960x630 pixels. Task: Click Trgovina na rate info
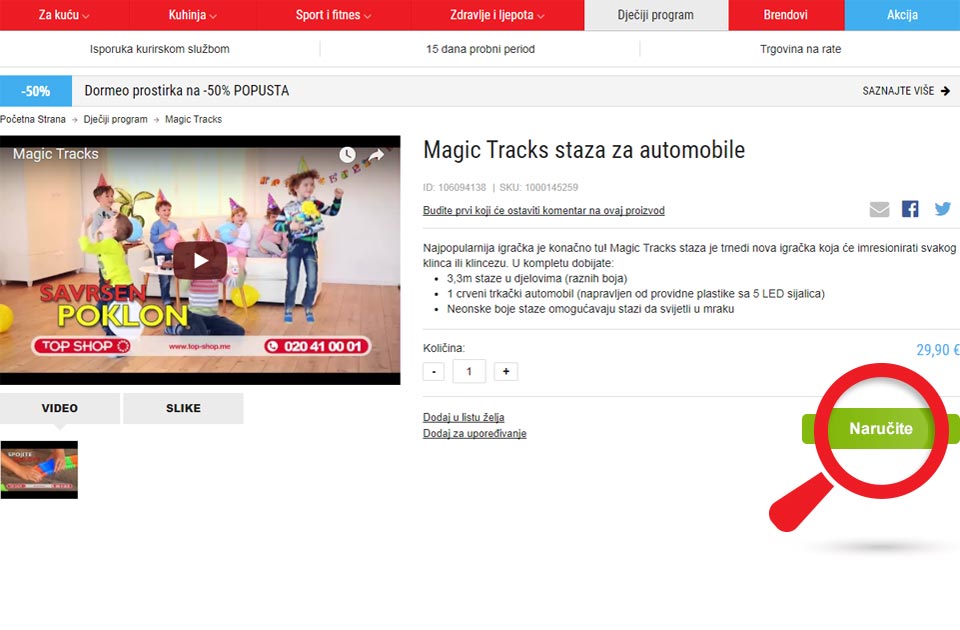[x=801, y=49]
